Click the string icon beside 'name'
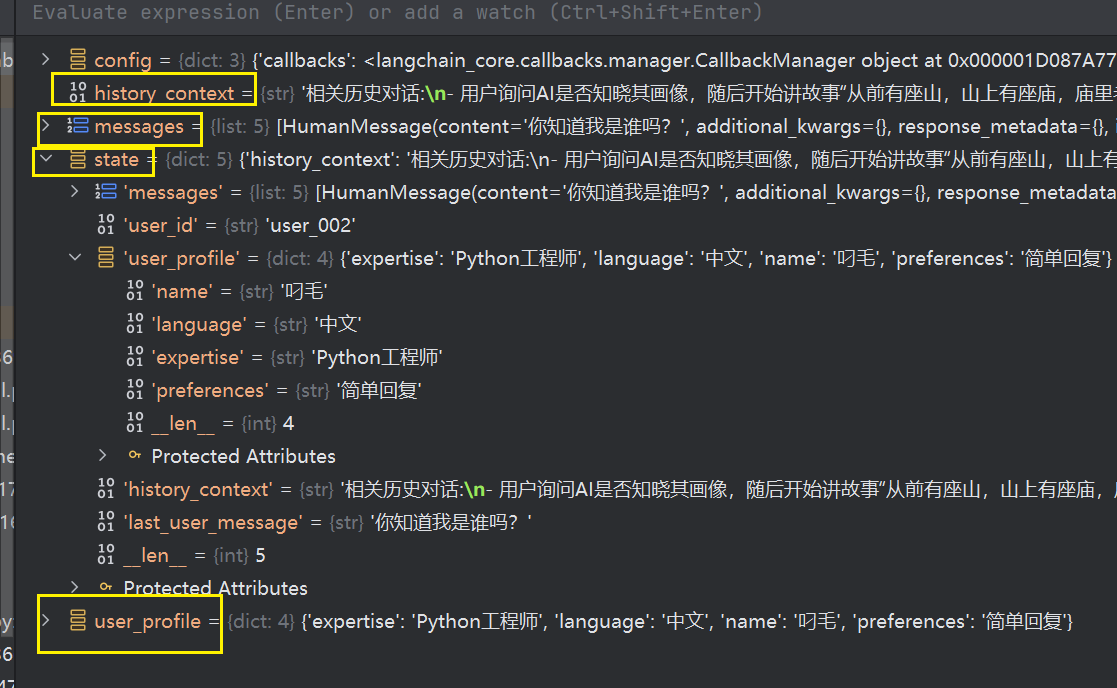Viewport: 1117px width, 688px height. pos(135,291)
